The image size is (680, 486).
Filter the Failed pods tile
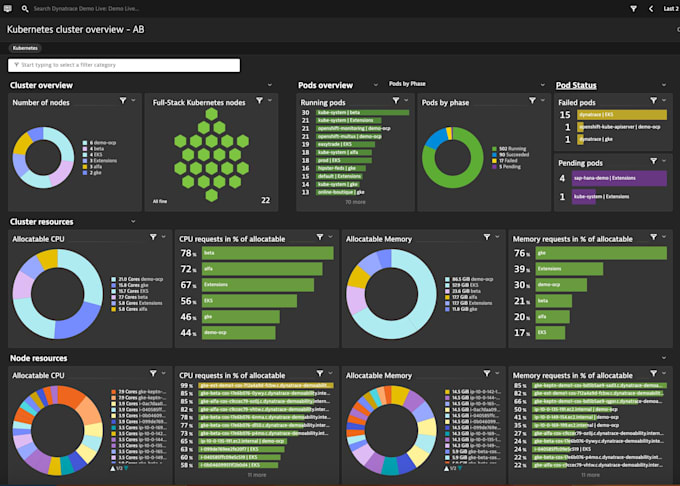[654, 101]
